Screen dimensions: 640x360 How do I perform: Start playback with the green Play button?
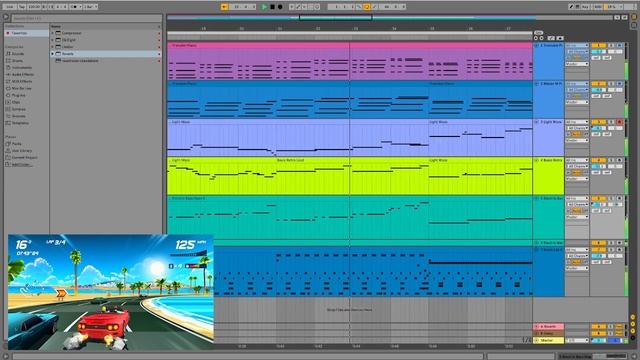coord(264,7)
